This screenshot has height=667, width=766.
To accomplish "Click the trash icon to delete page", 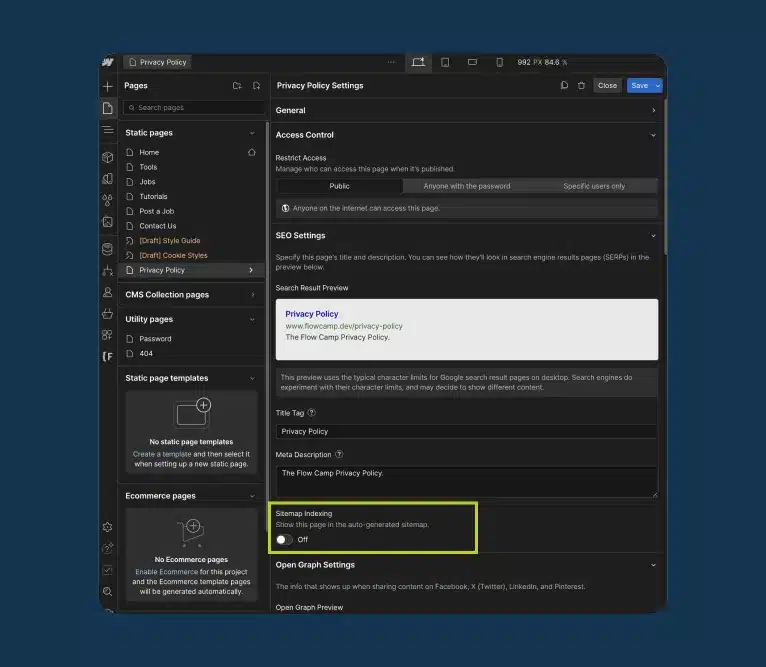I will (581, 86).
